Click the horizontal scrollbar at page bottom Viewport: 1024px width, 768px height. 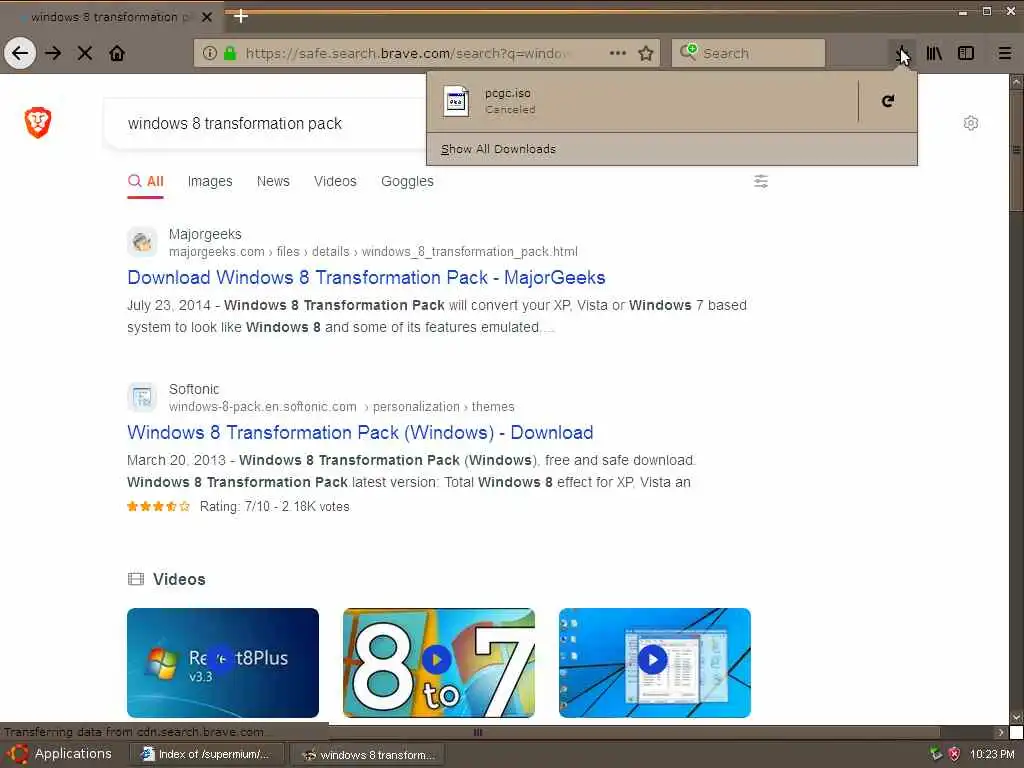tap(477, 732)
